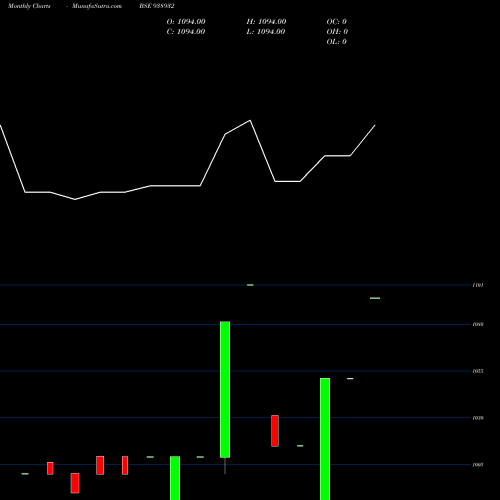Click the highest peak of the white line
Viewport: 500px width, 500px height.
(x=250, y=120)
